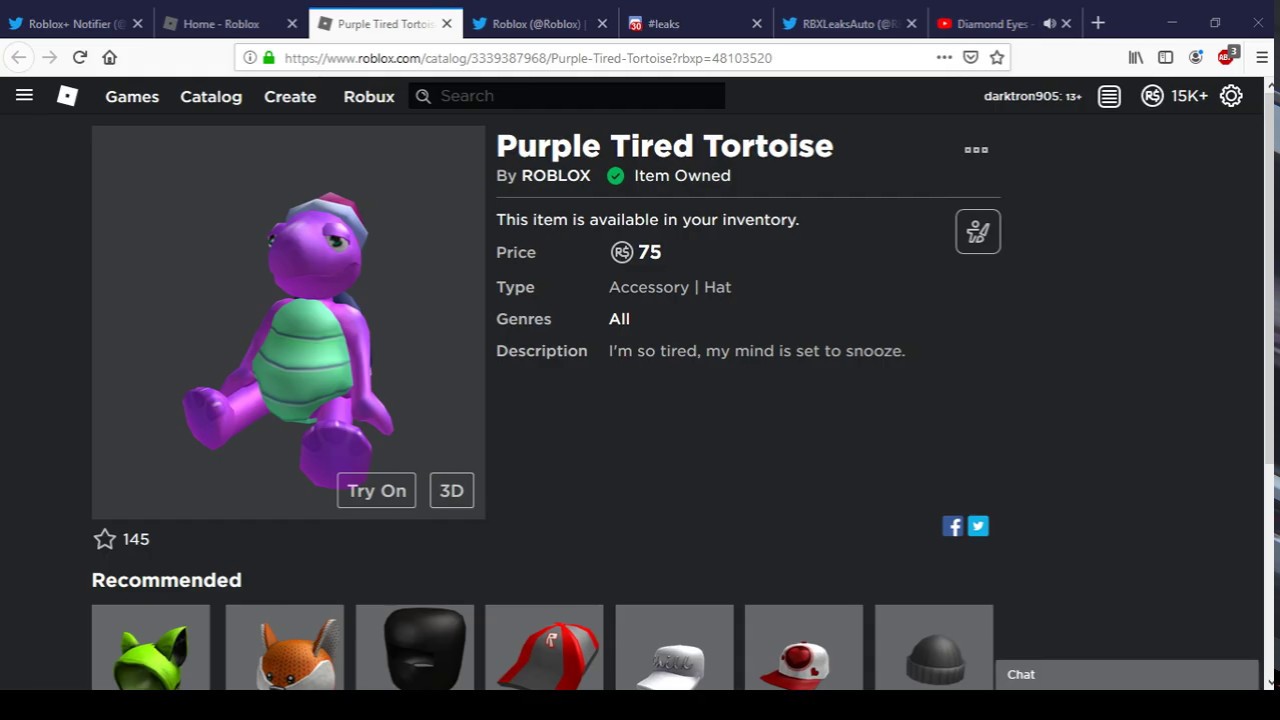
Task: Click the avatar wear item icon button
Action: pyautogui.click(x=978, y=232)
